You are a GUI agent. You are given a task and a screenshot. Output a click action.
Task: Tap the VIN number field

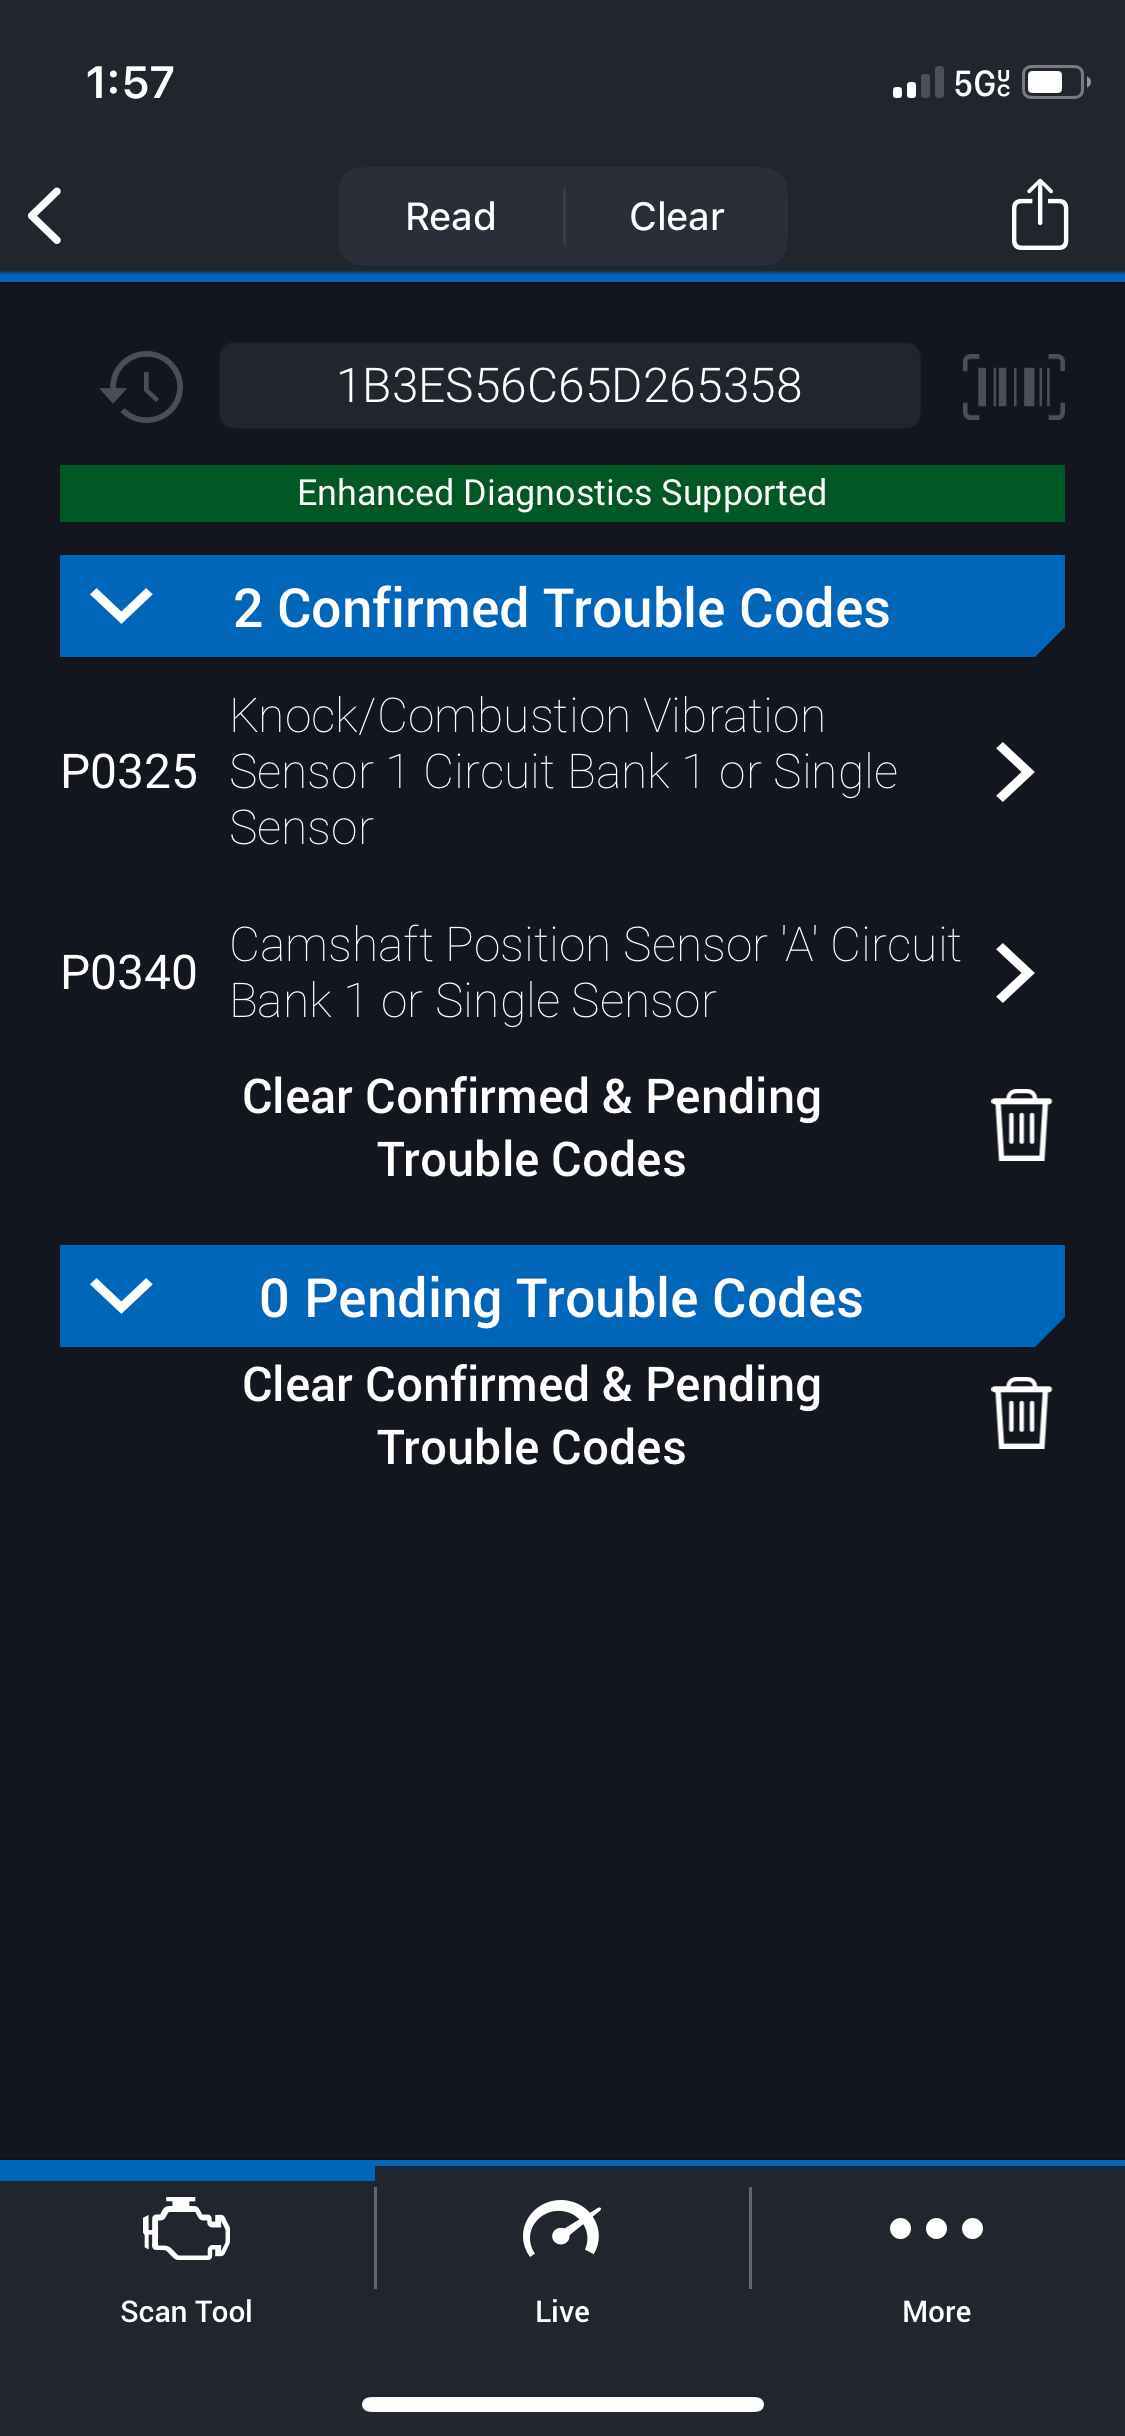569,386
